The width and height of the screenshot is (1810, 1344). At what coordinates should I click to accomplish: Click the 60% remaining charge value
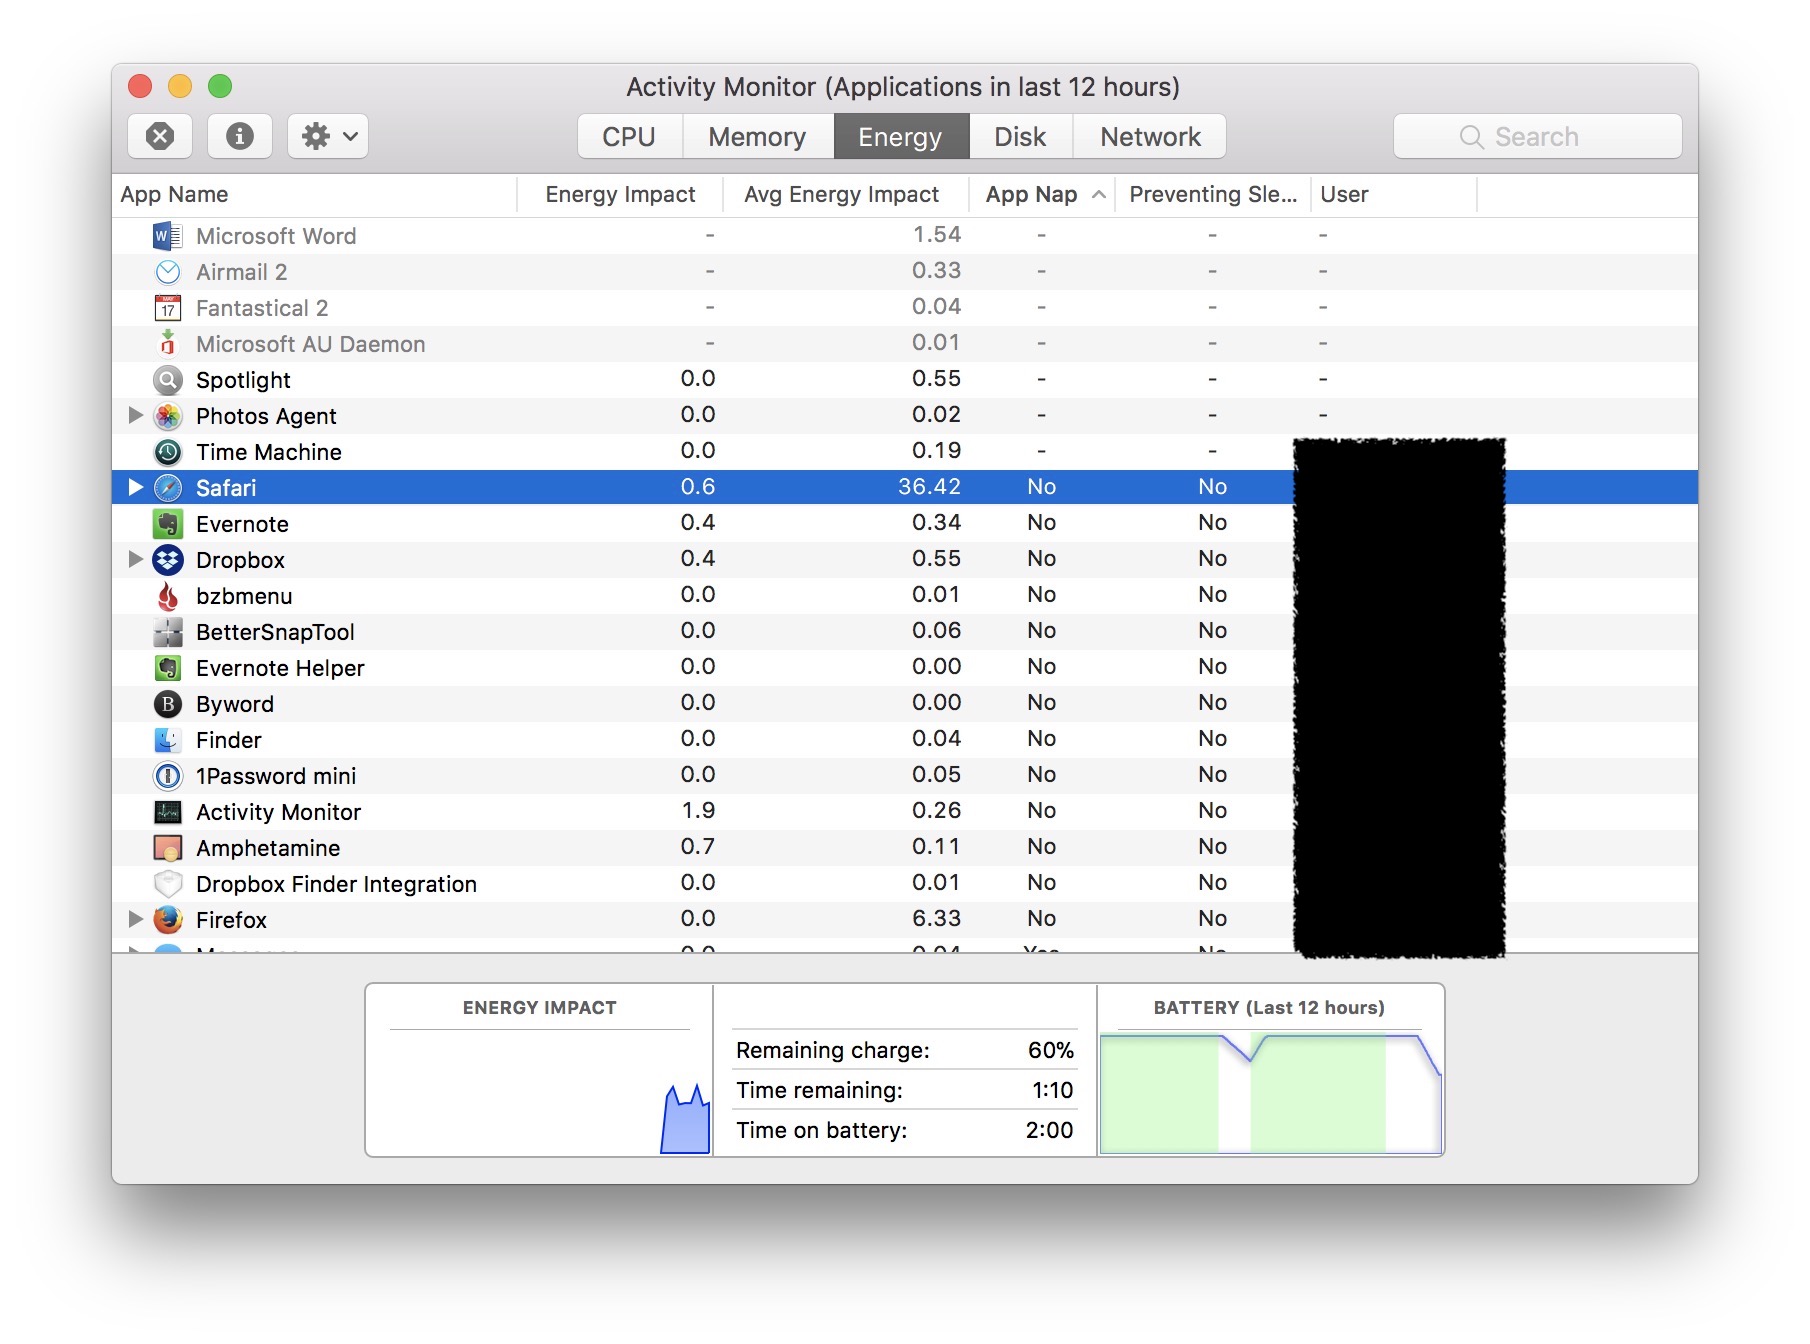1050,1050
